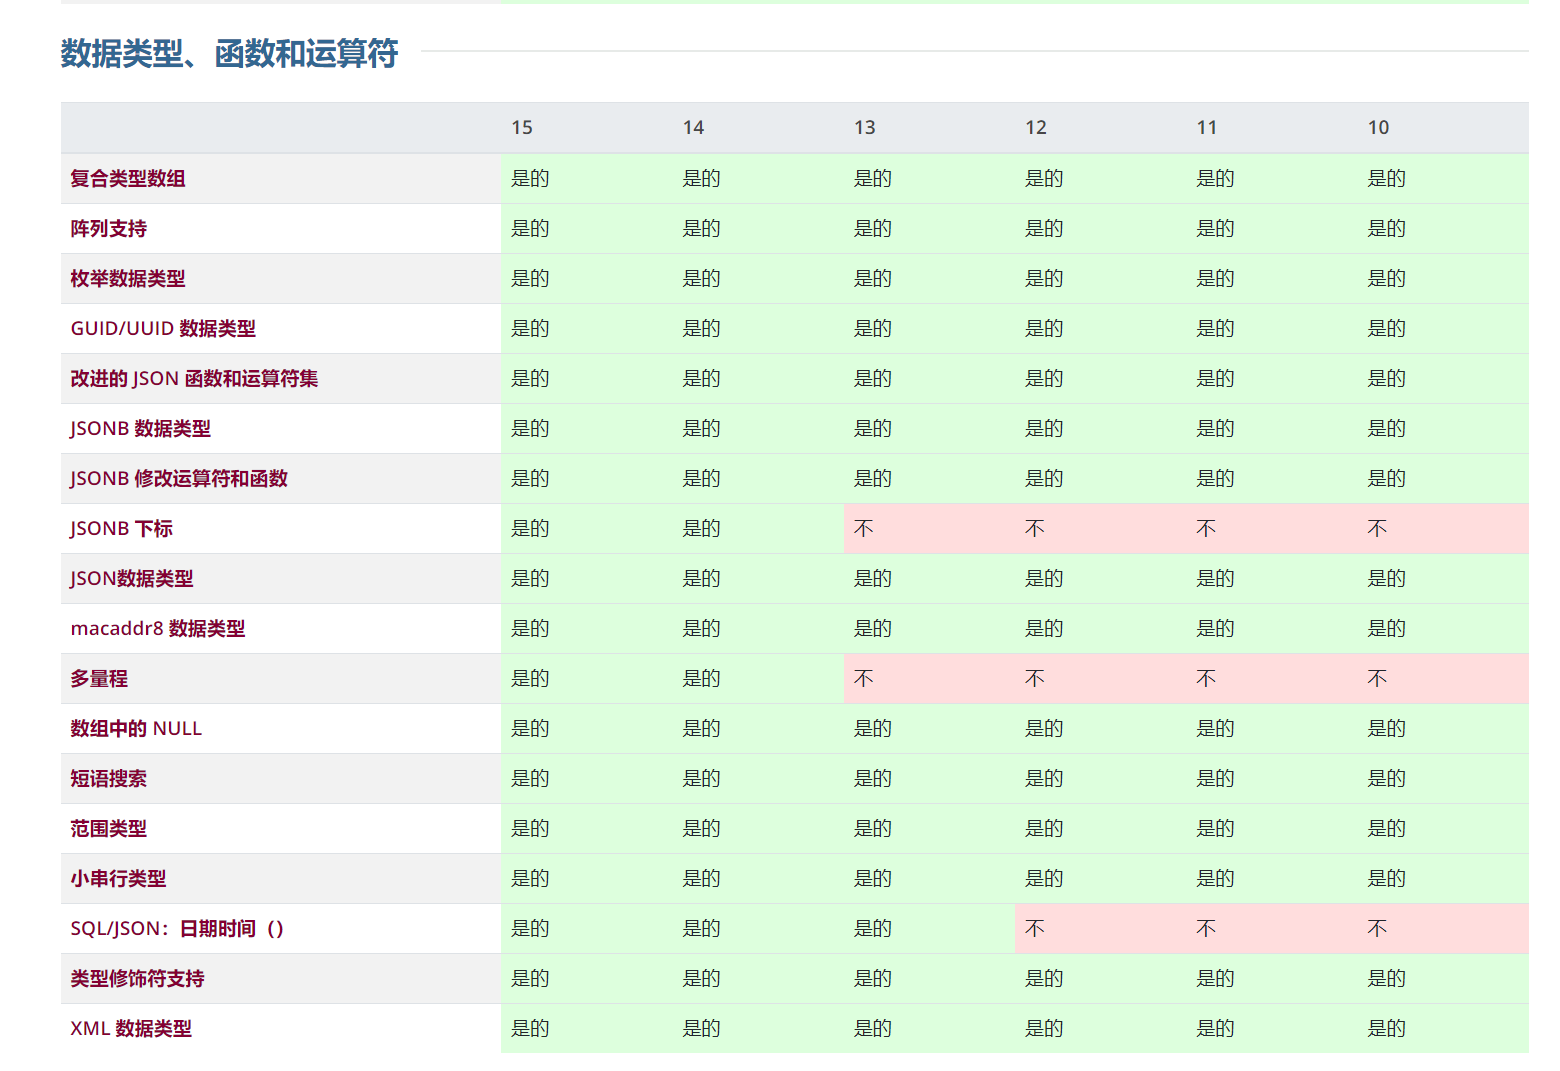
Task: Open the JSONB 修改运算符和函数 link
Action: 179,479
